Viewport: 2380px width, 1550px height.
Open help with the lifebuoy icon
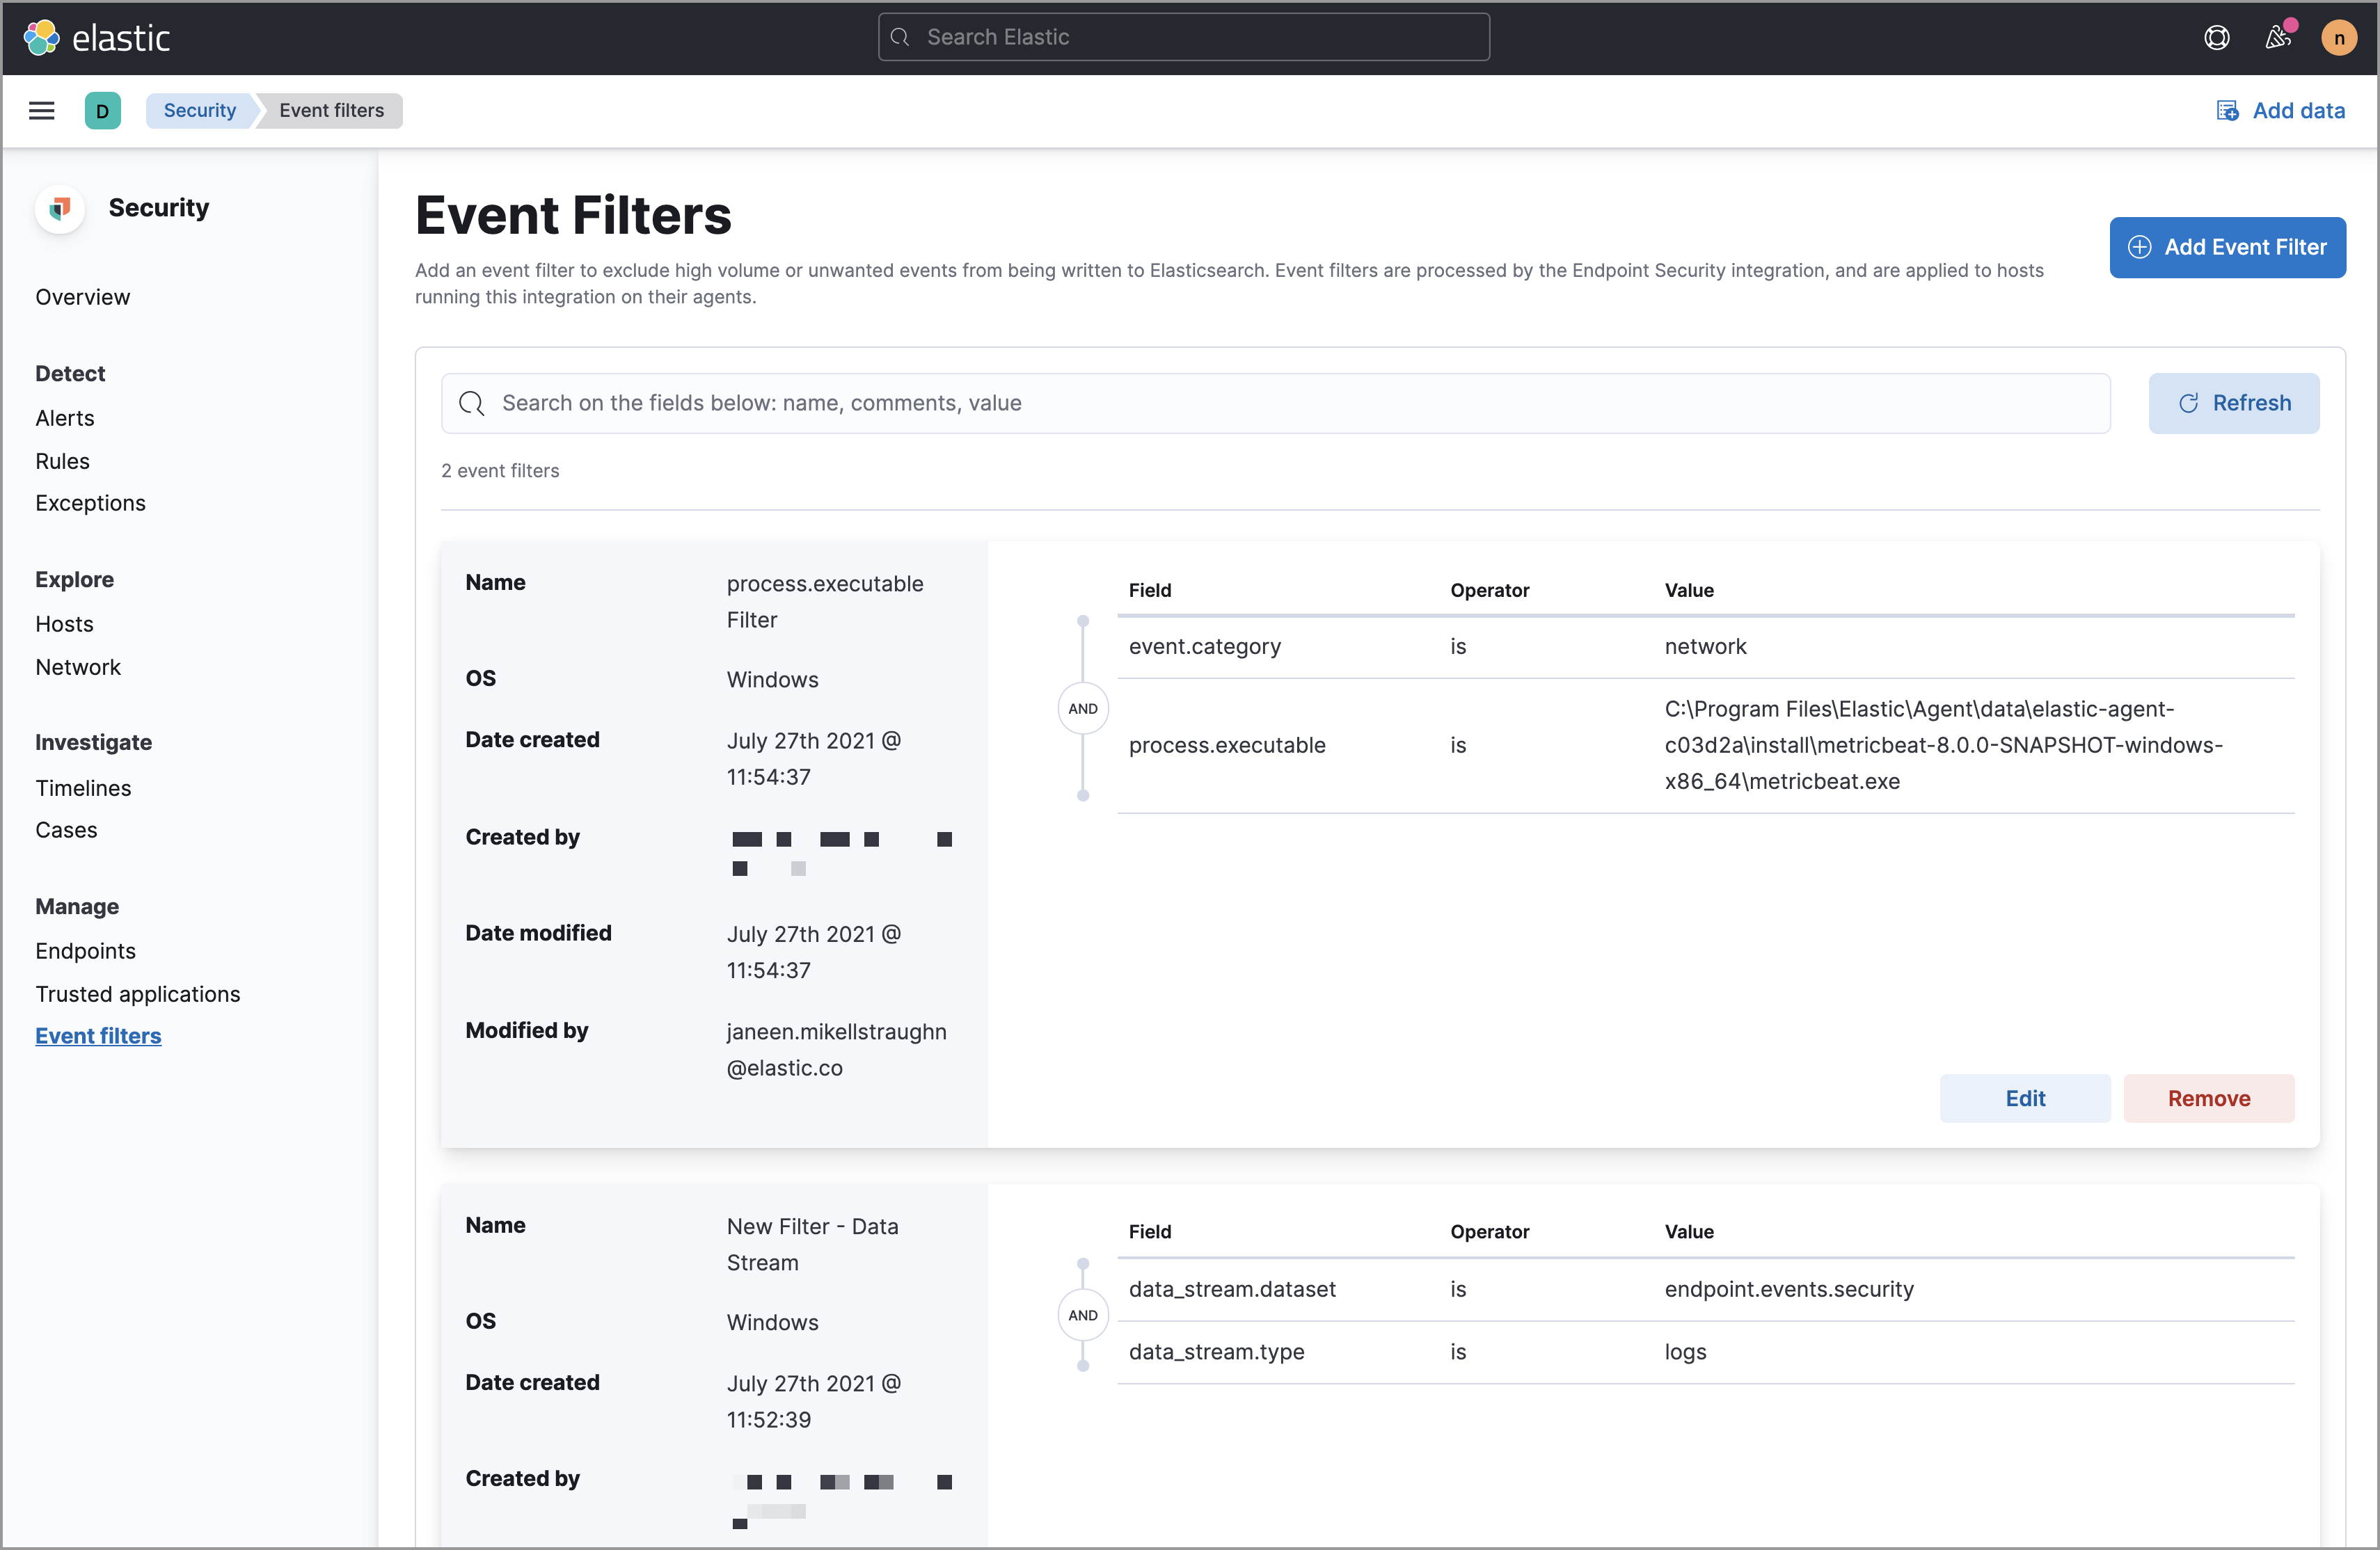coord(2217,37)
